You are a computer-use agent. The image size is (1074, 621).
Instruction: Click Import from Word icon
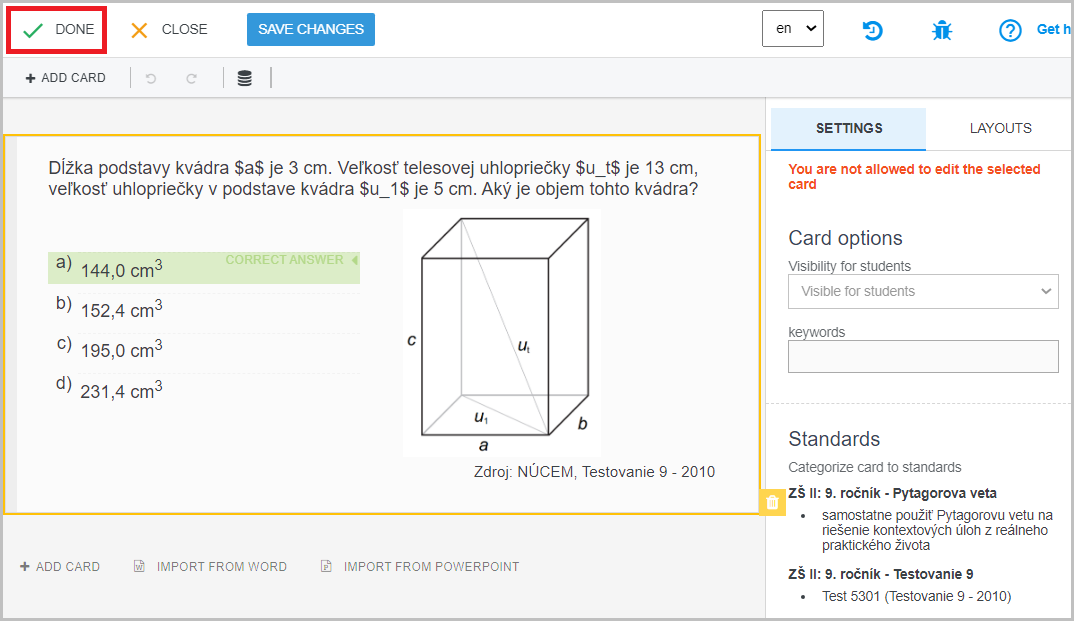(140, 567)
